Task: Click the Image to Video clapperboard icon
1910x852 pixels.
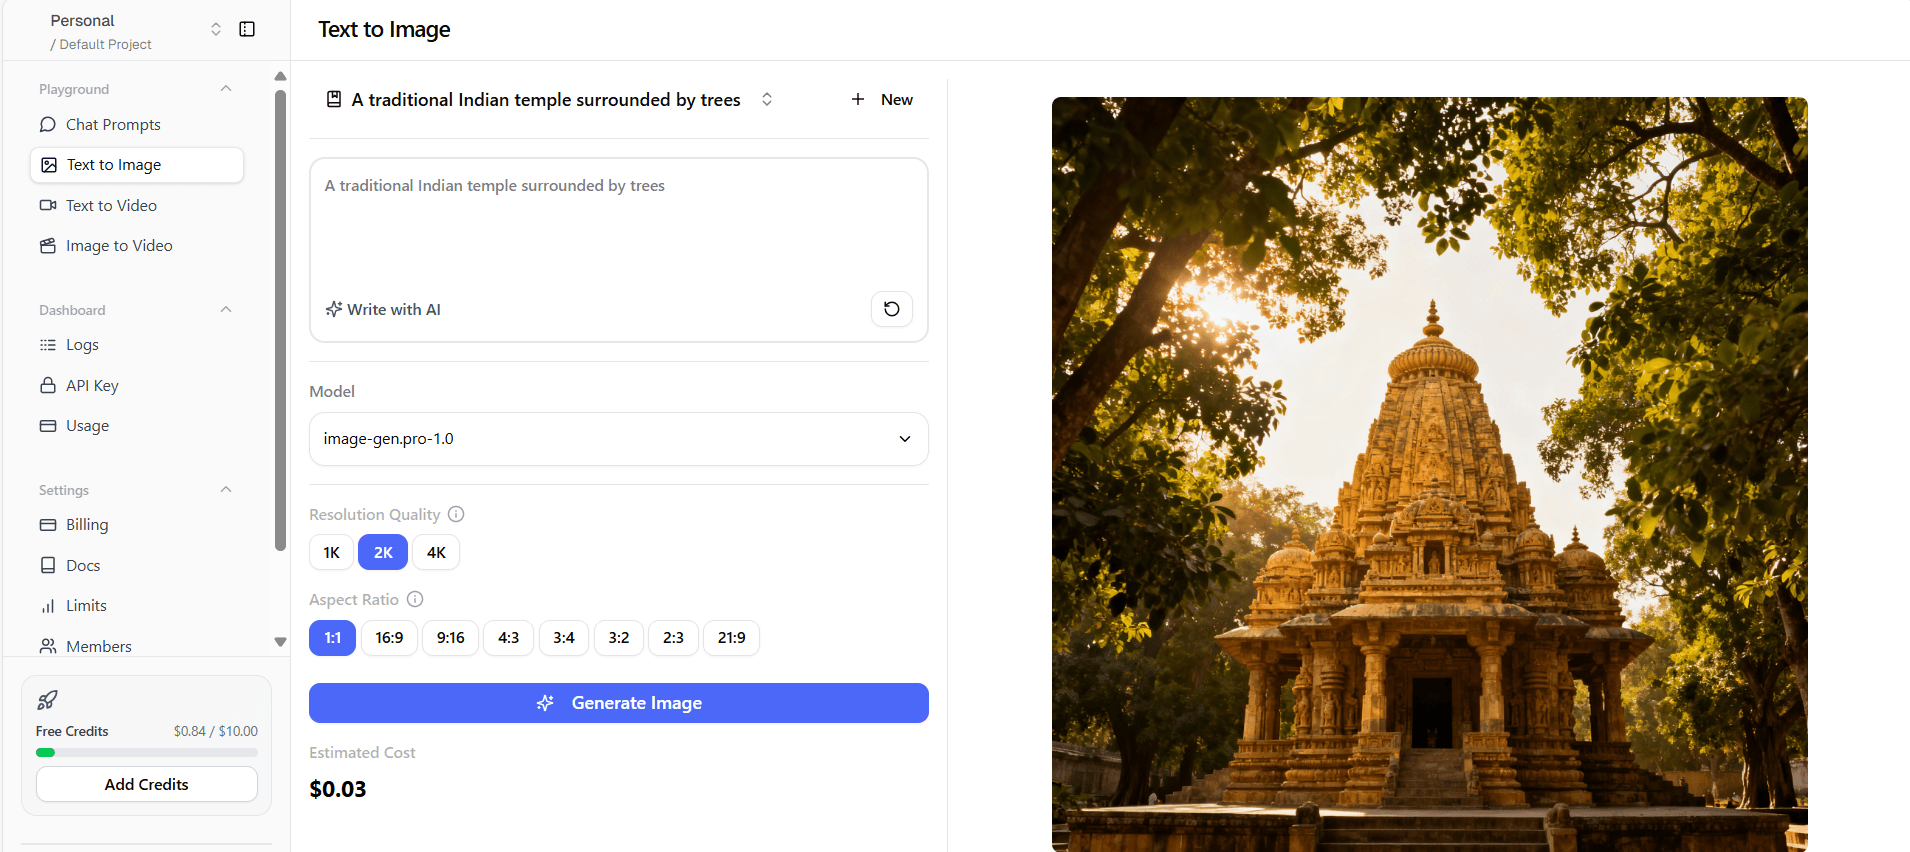Action: click(48, 246)
